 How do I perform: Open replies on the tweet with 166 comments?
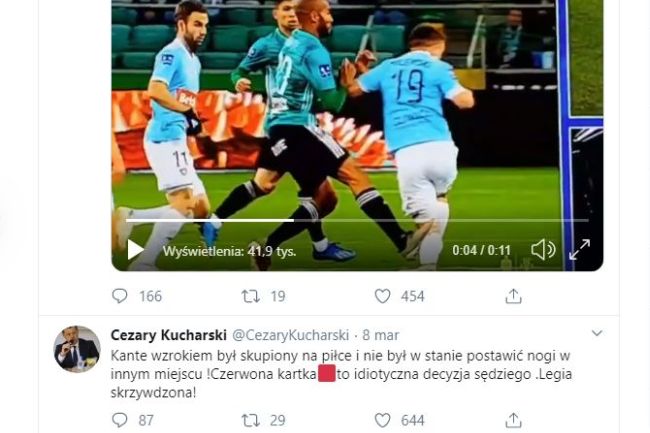click(120, 296)
